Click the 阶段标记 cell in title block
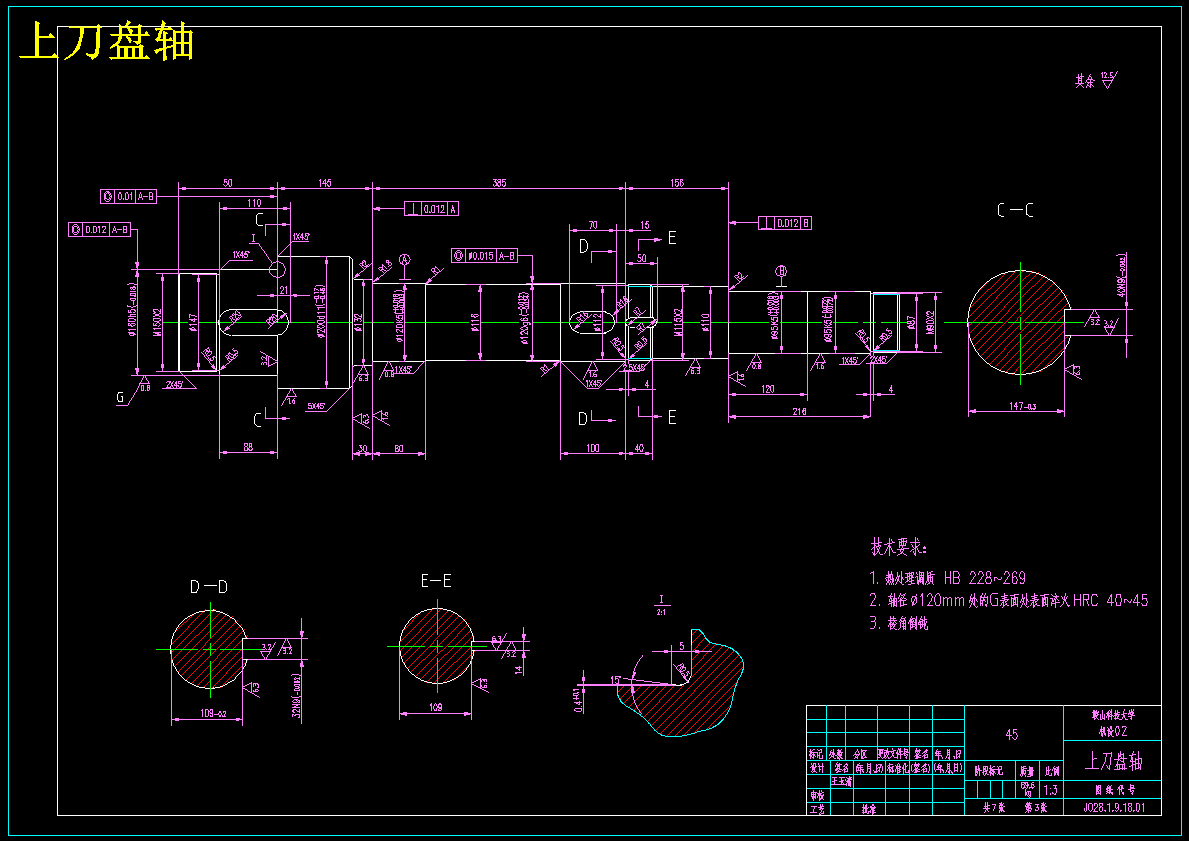The width and height of the screenshot is (1189, 841). pyautogui.click(x=989, y=770)
